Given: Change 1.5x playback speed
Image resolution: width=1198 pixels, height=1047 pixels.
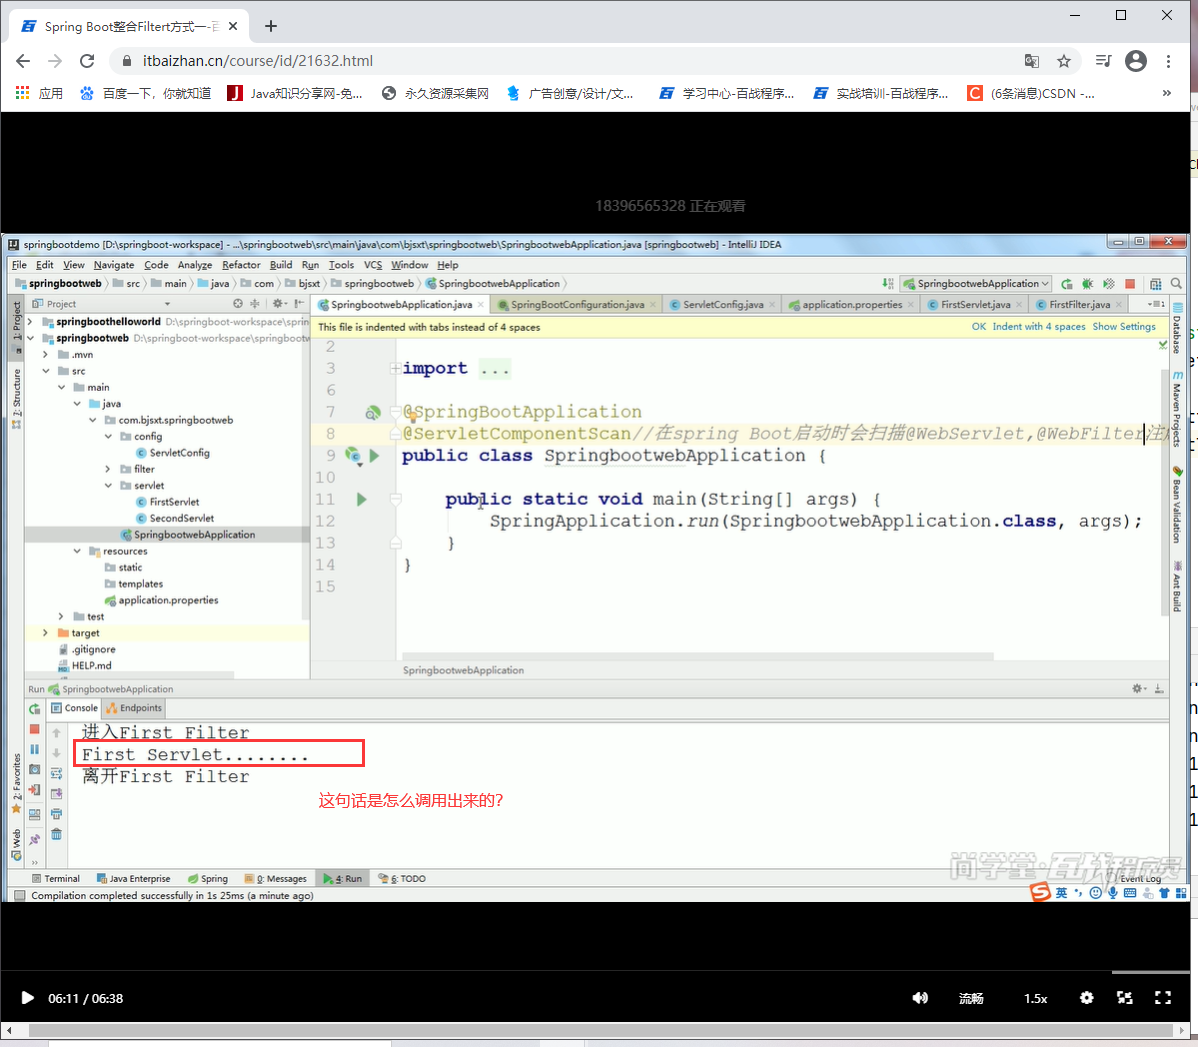Looking at the screenshot, I should tap(1036, 999).
